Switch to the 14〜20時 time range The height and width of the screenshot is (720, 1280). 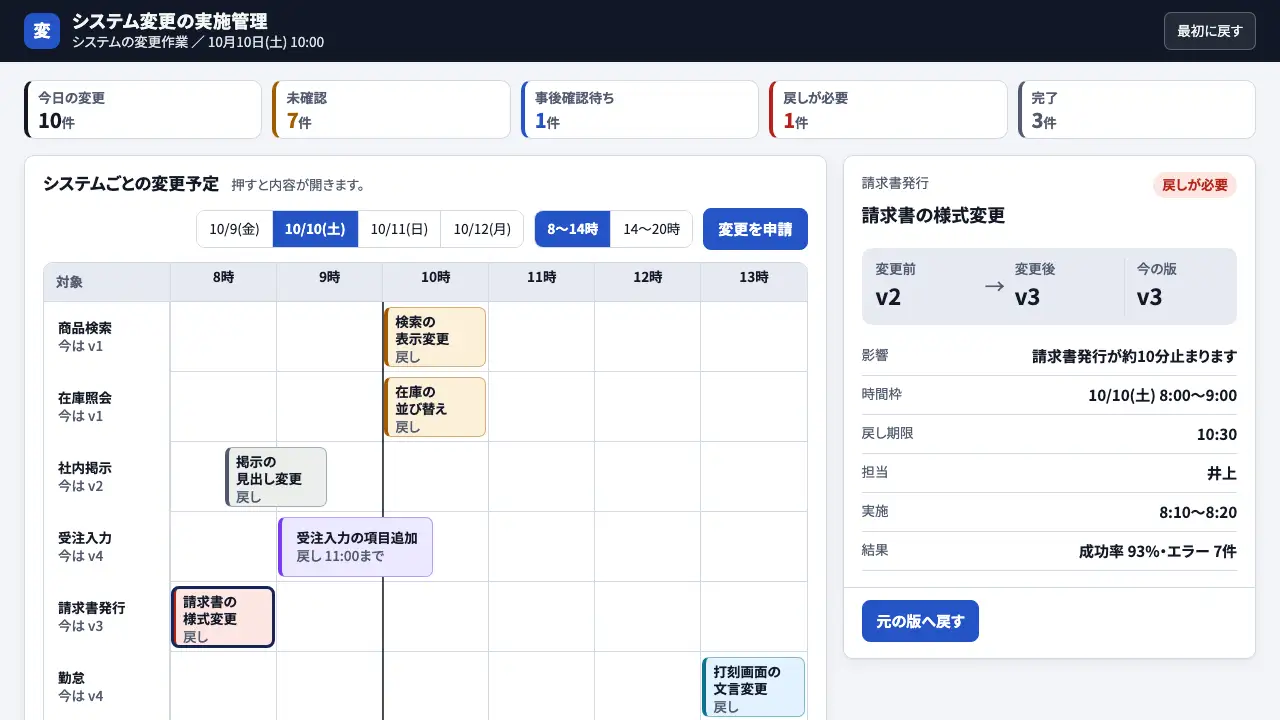click(x=652, y=229)
